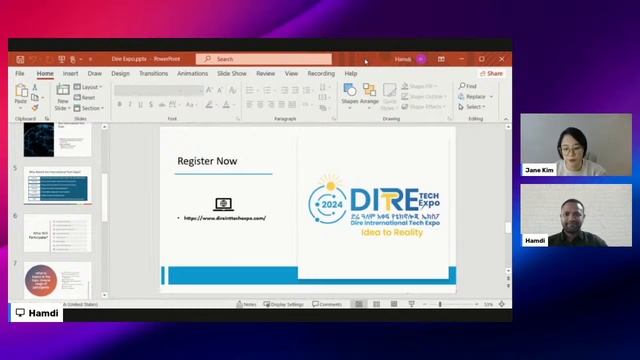Select slide 6 thumbnail
Image resolution: width=640 pixels, height=360 pixels.
click(58, 233)
